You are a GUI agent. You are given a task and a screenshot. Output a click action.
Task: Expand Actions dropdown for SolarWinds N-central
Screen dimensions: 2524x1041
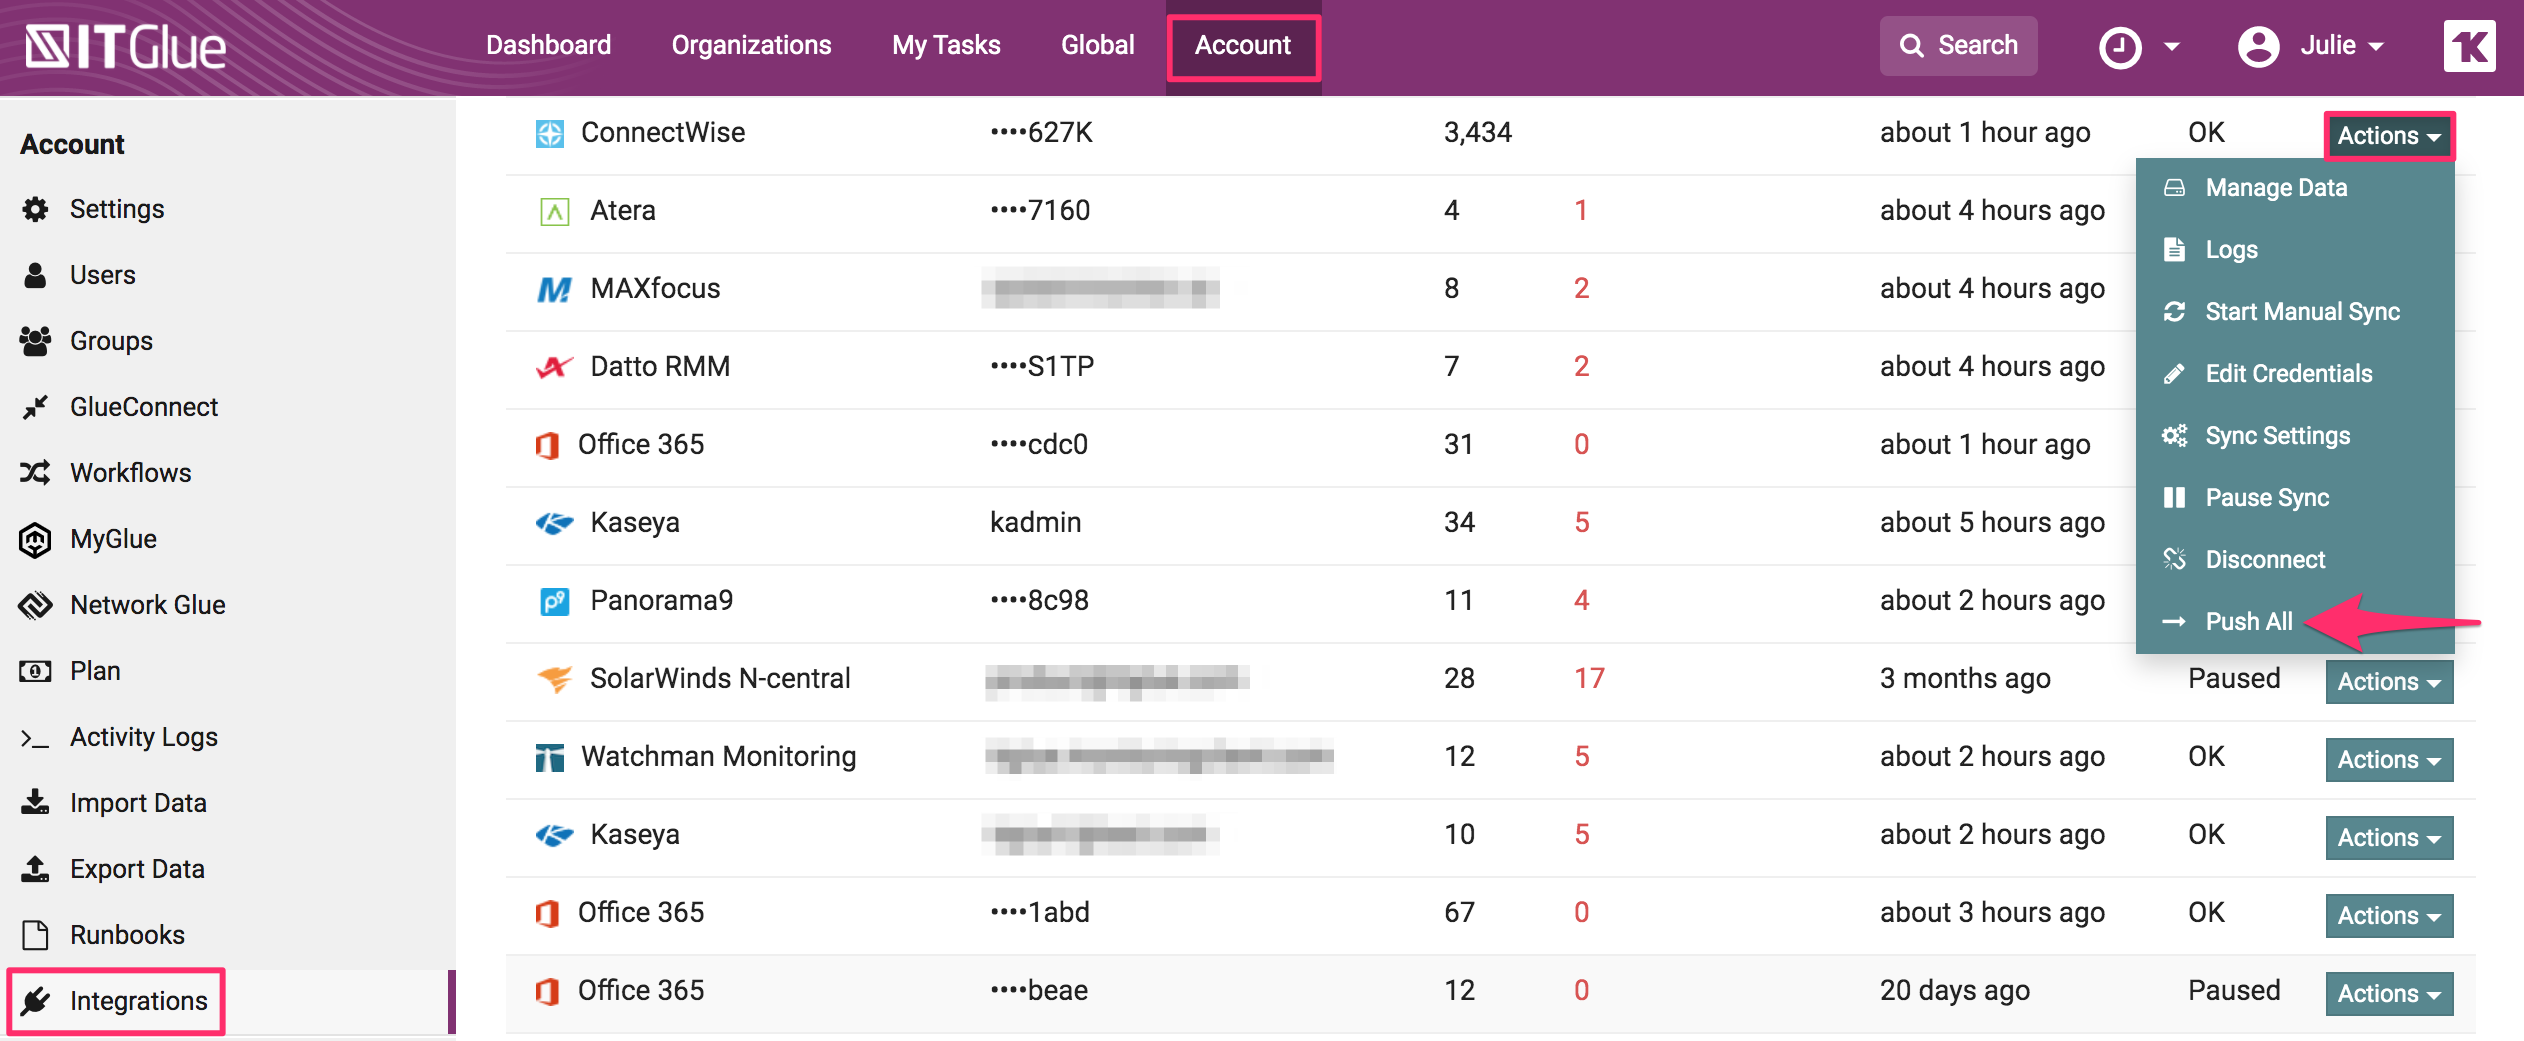click(2388, 682)
